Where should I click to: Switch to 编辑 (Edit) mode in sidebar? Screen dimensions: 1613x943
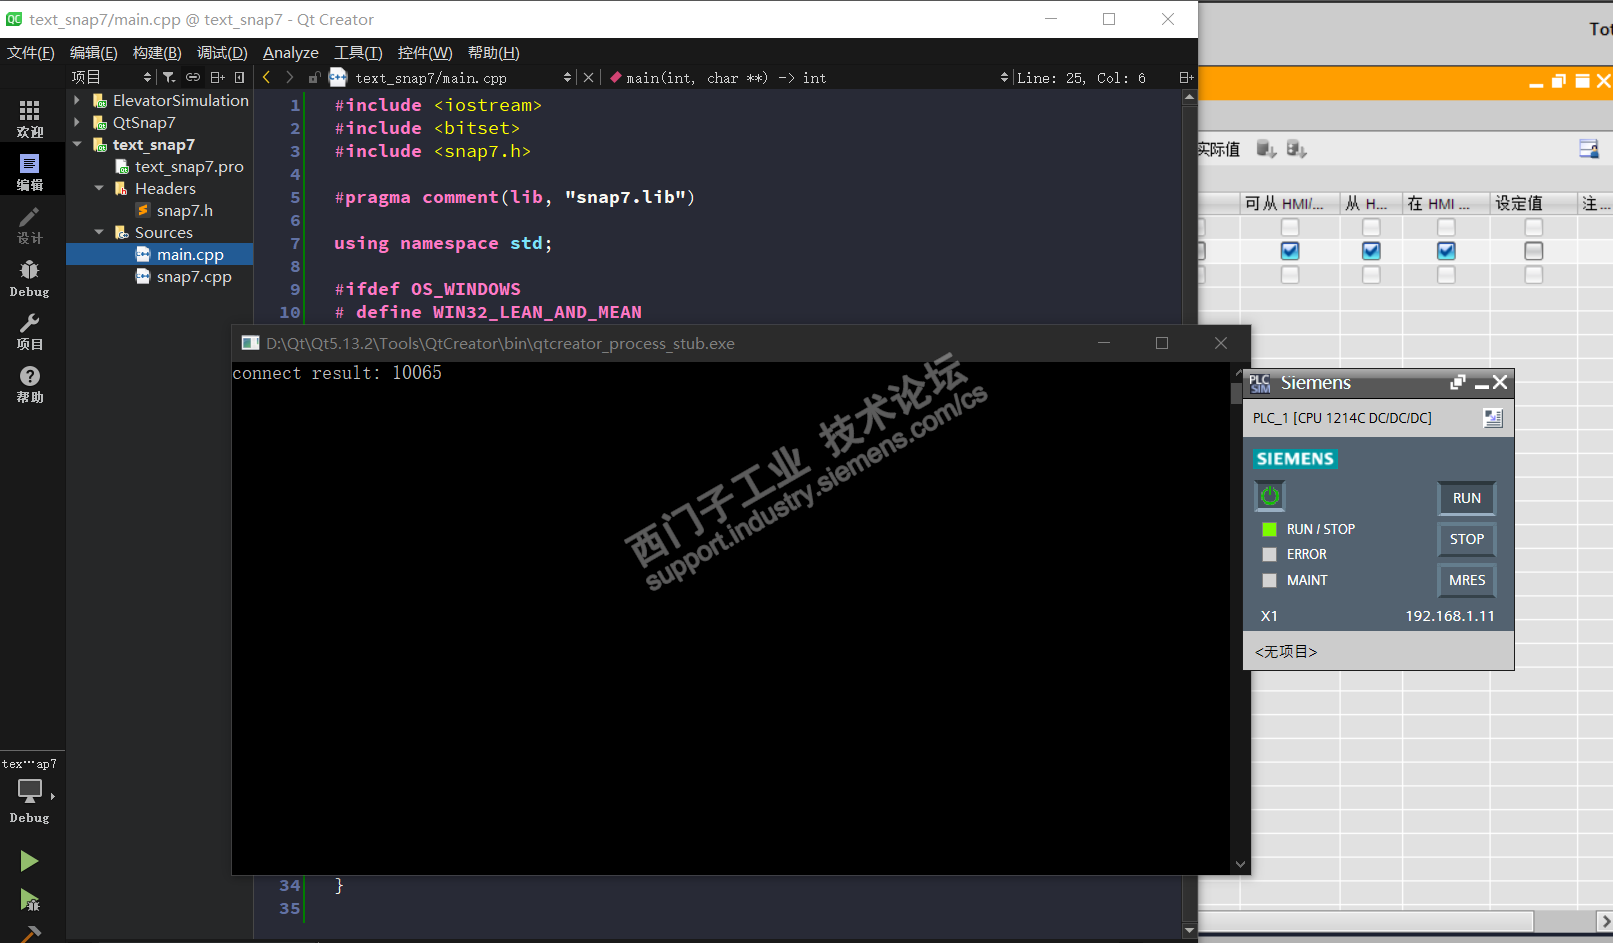coord(30,171)
